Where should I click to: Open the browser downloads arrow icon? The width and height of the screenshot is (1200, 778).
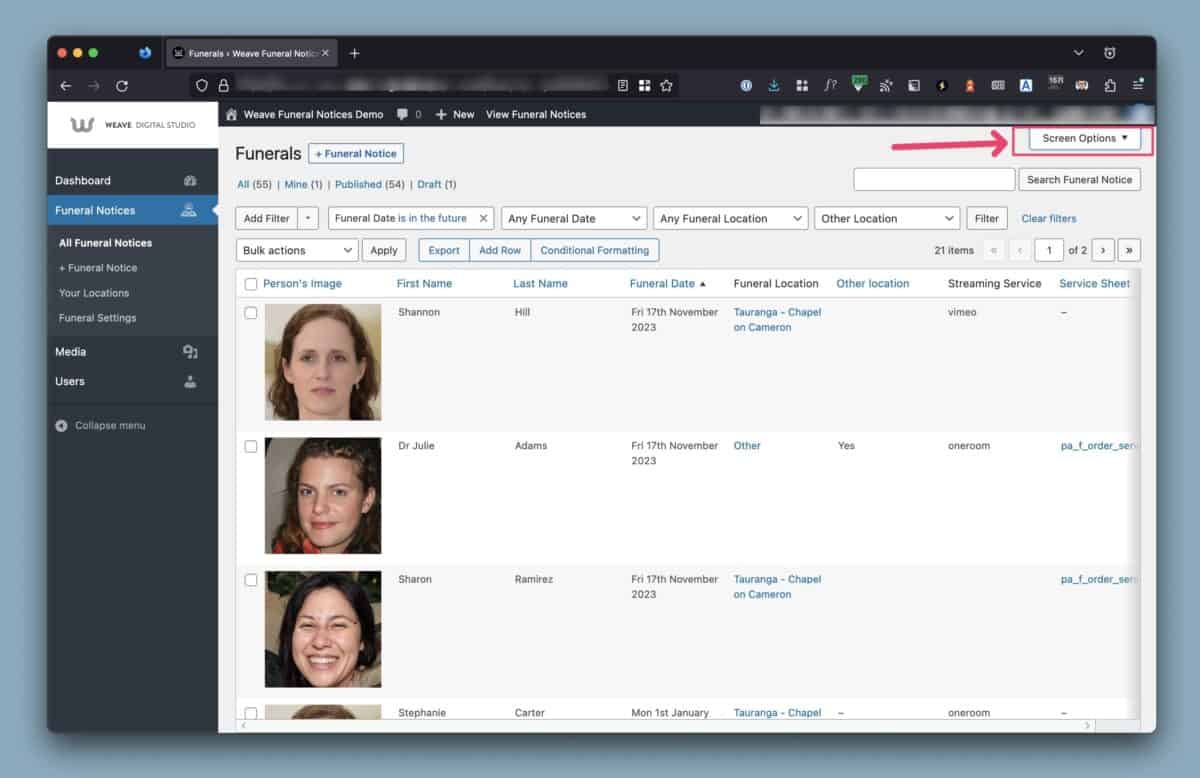[774, 86]
